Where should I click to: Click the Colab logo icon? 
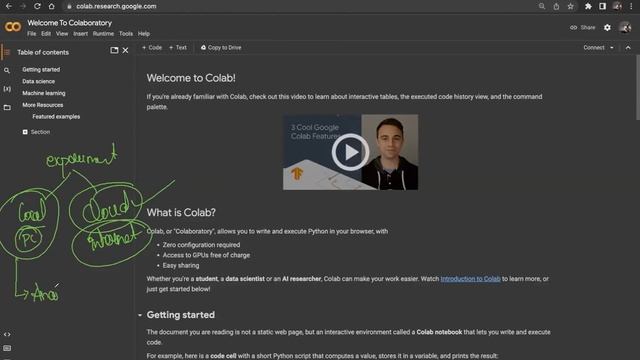click(13, 27)
